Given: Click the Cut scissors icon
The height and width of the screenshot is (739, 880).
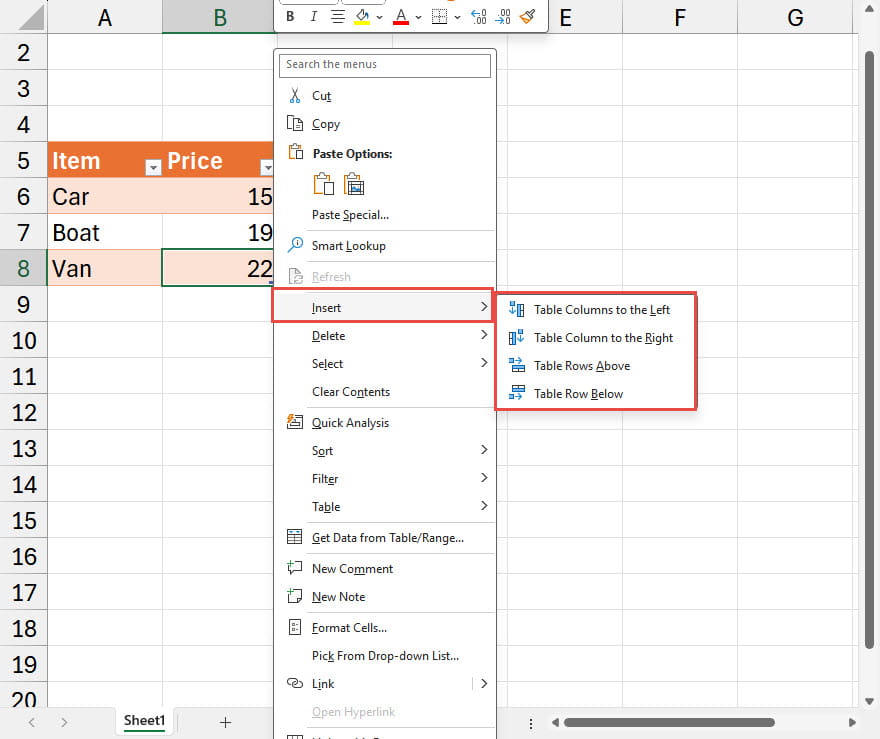Looking at the screenshot, I should [295, 96].
